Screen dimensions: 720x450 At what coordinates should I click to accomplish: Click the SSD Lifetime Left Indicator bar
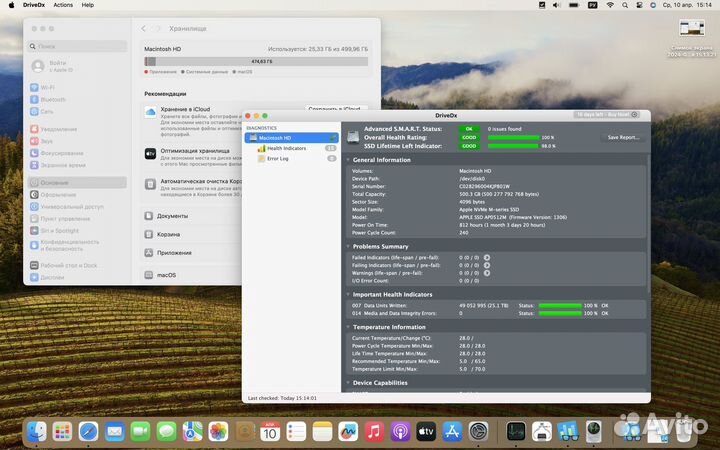[x=513, y=146]
